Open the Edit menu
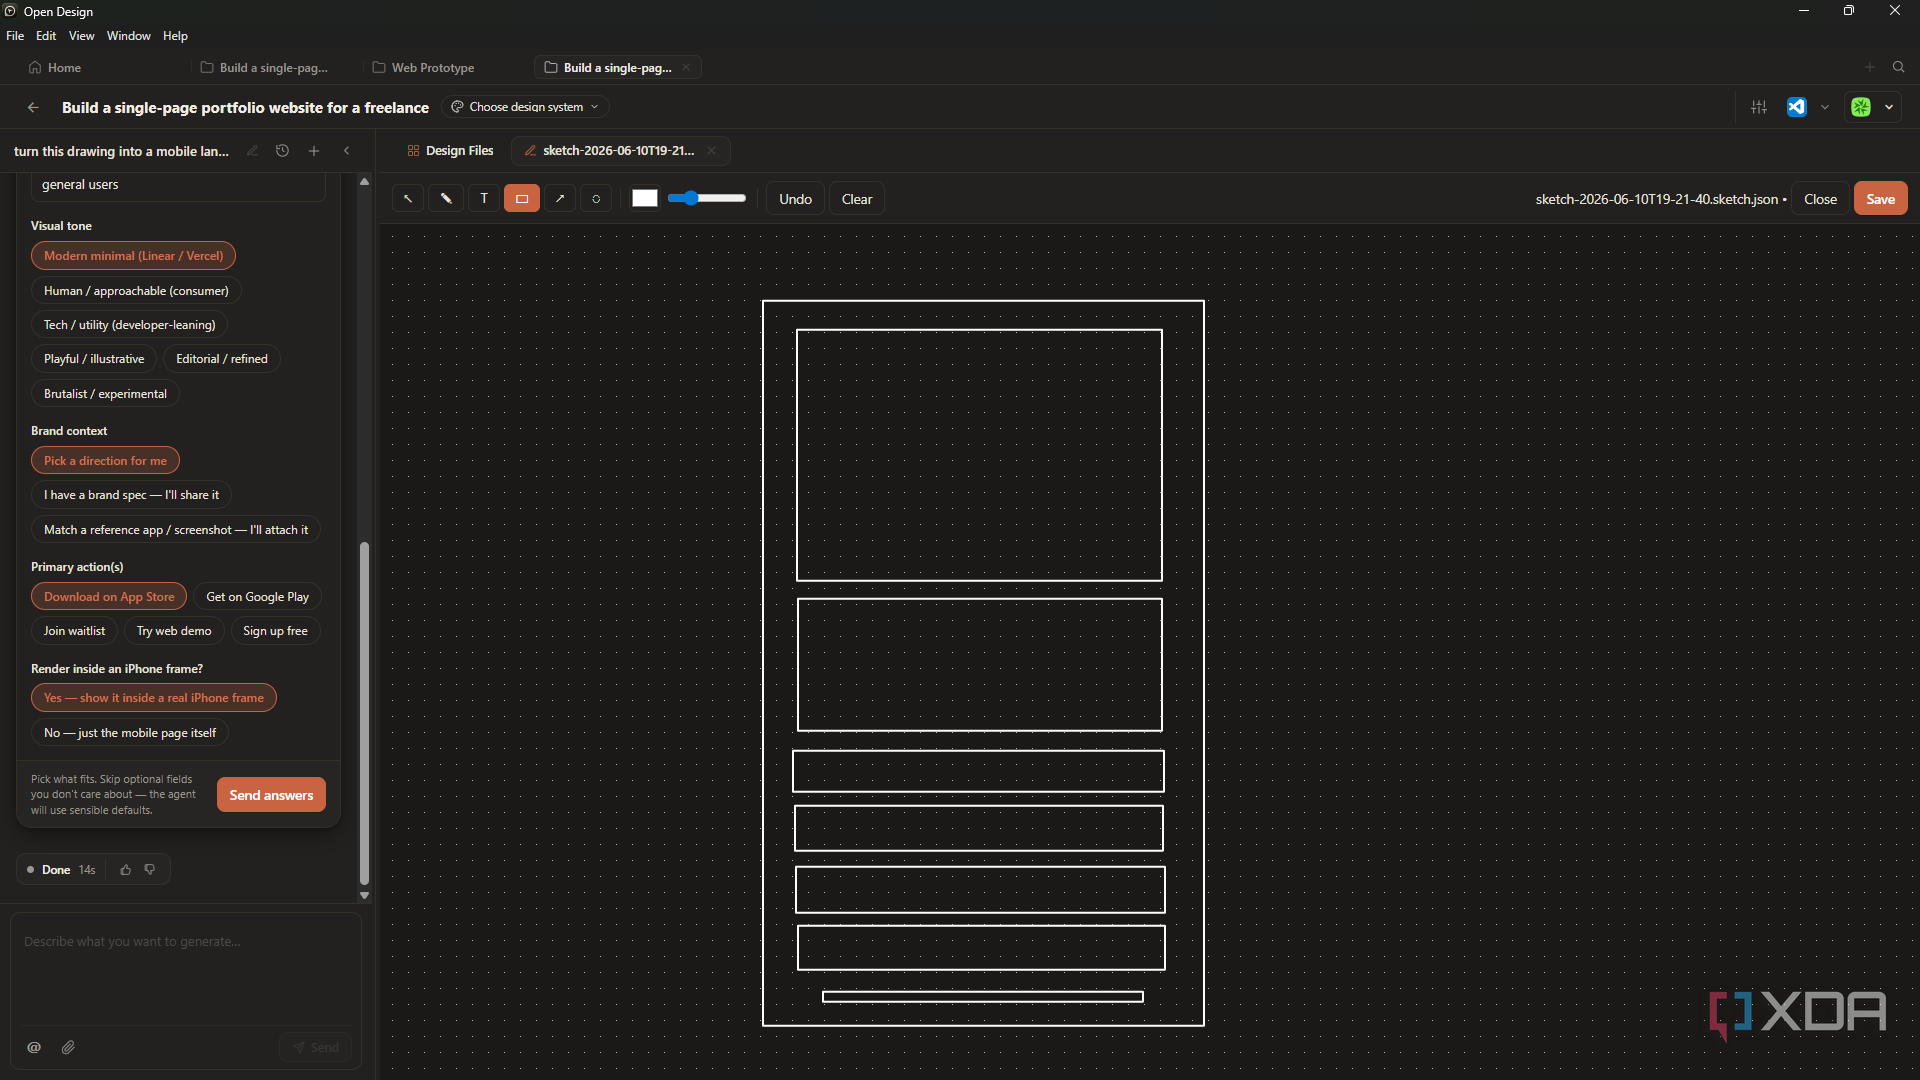Screen dimensions: 1920x1080 (x=46, y=36)
